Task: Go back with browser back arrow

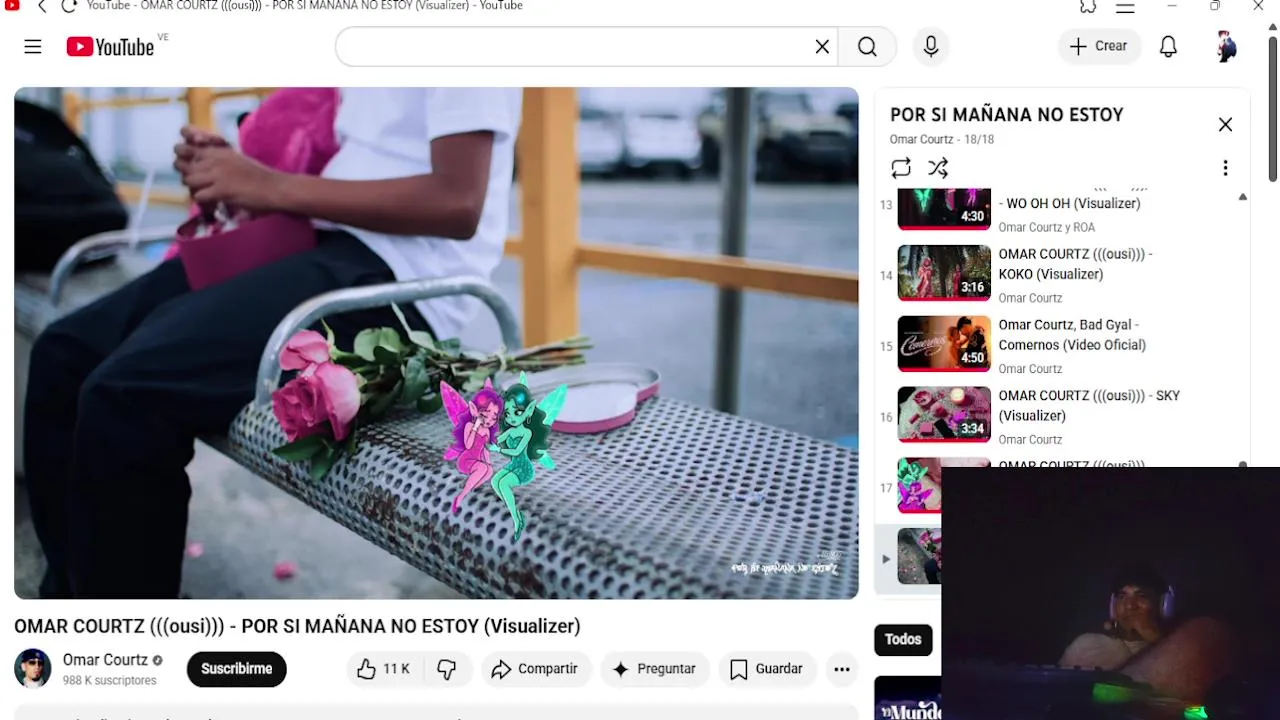Action: coord(42,6)
